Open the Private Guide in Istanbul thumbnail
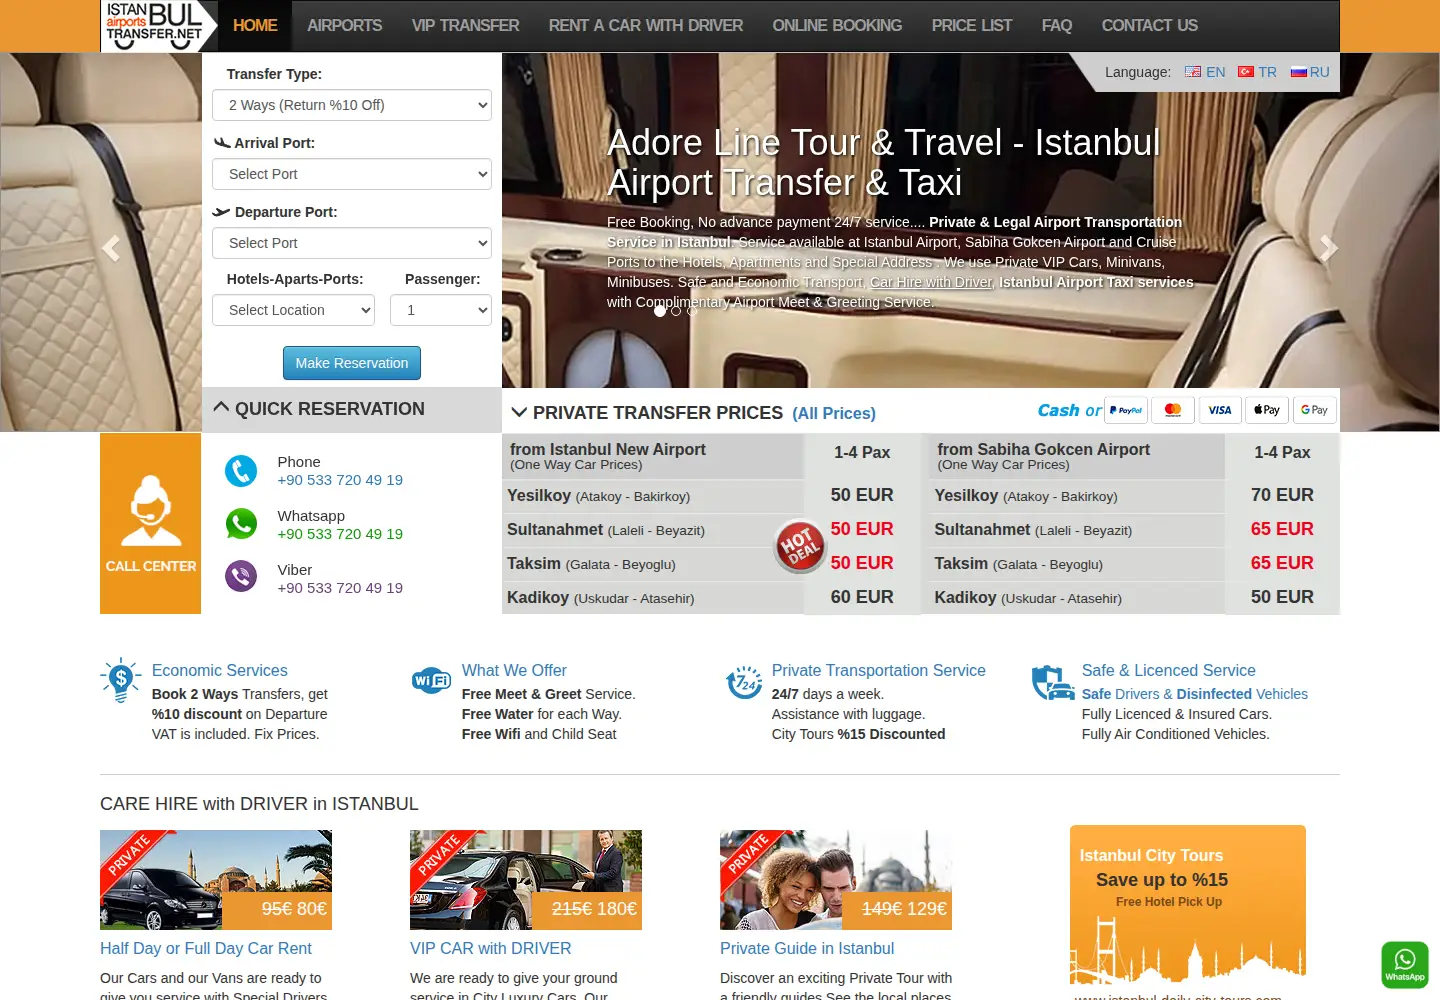Screen dimensions: 1440x1000 [x=836, y=880]
